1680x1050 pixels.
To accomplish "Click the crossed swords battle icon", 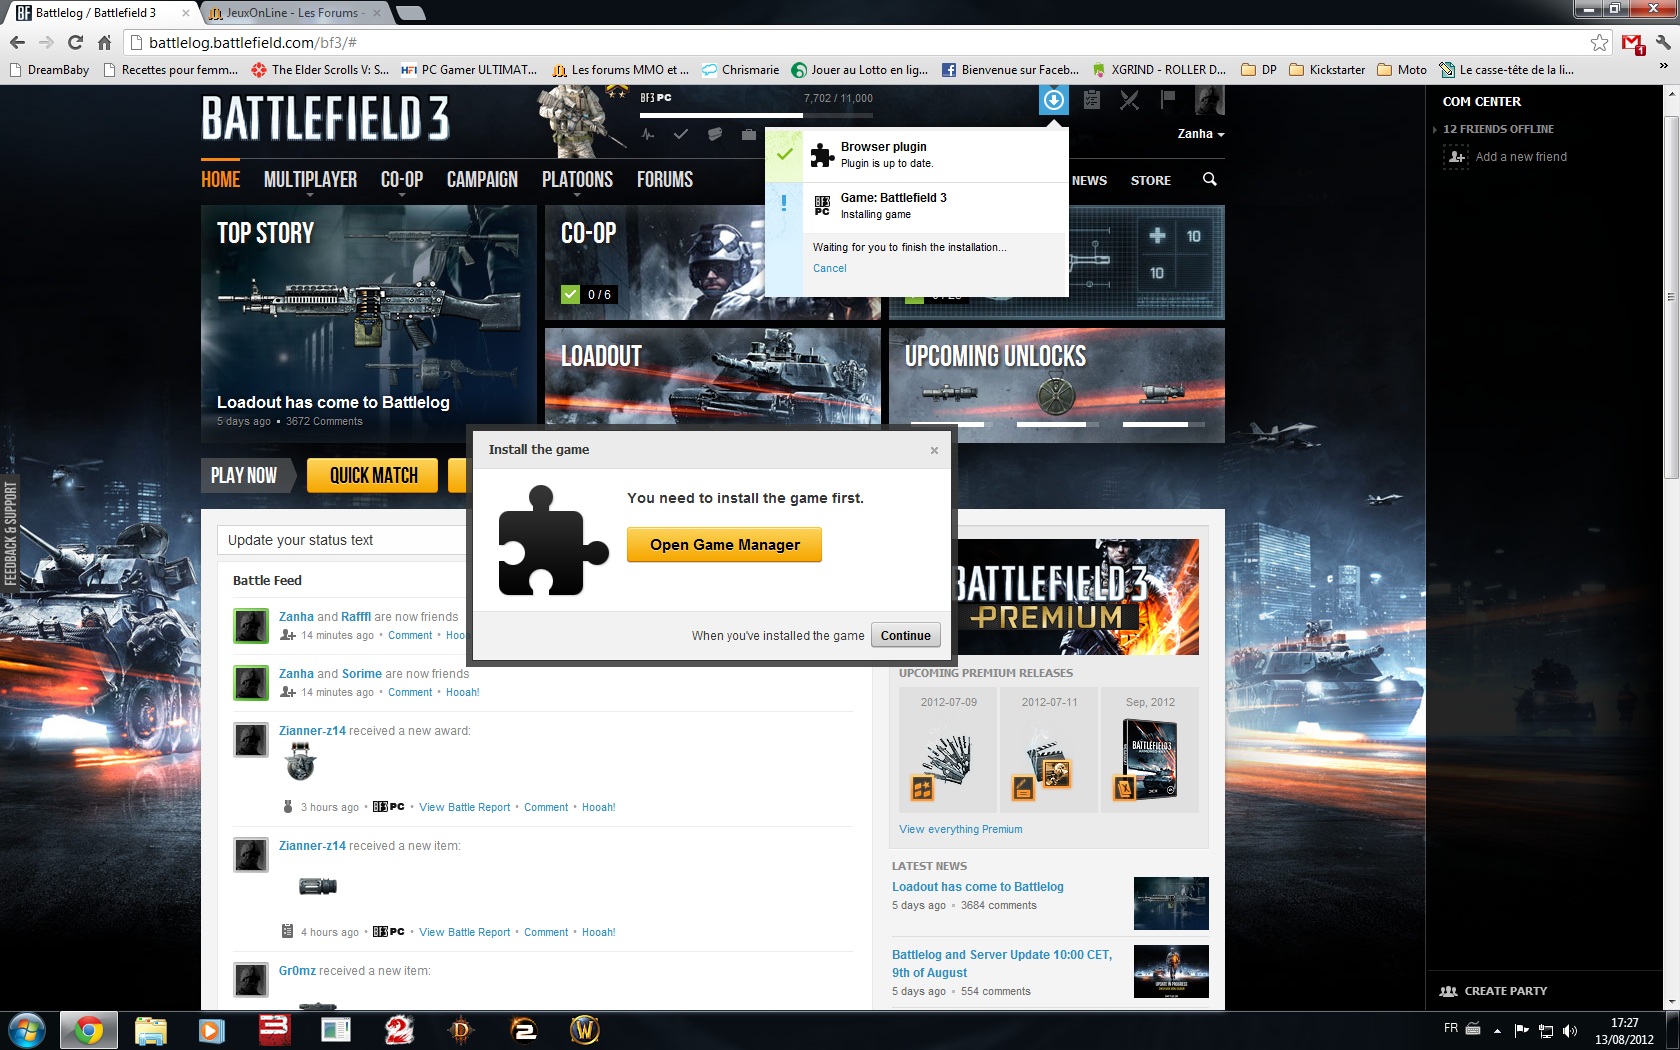I will click(1130, 100).
